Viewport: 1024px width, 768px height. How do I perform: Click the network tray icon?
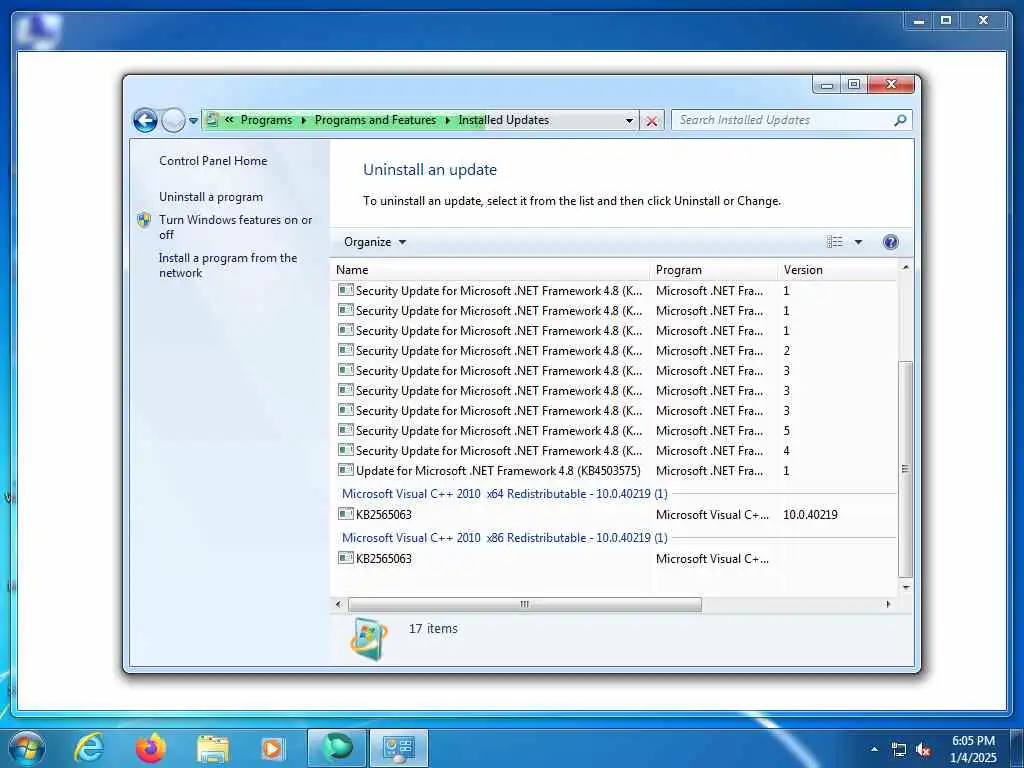pos(899,750)
